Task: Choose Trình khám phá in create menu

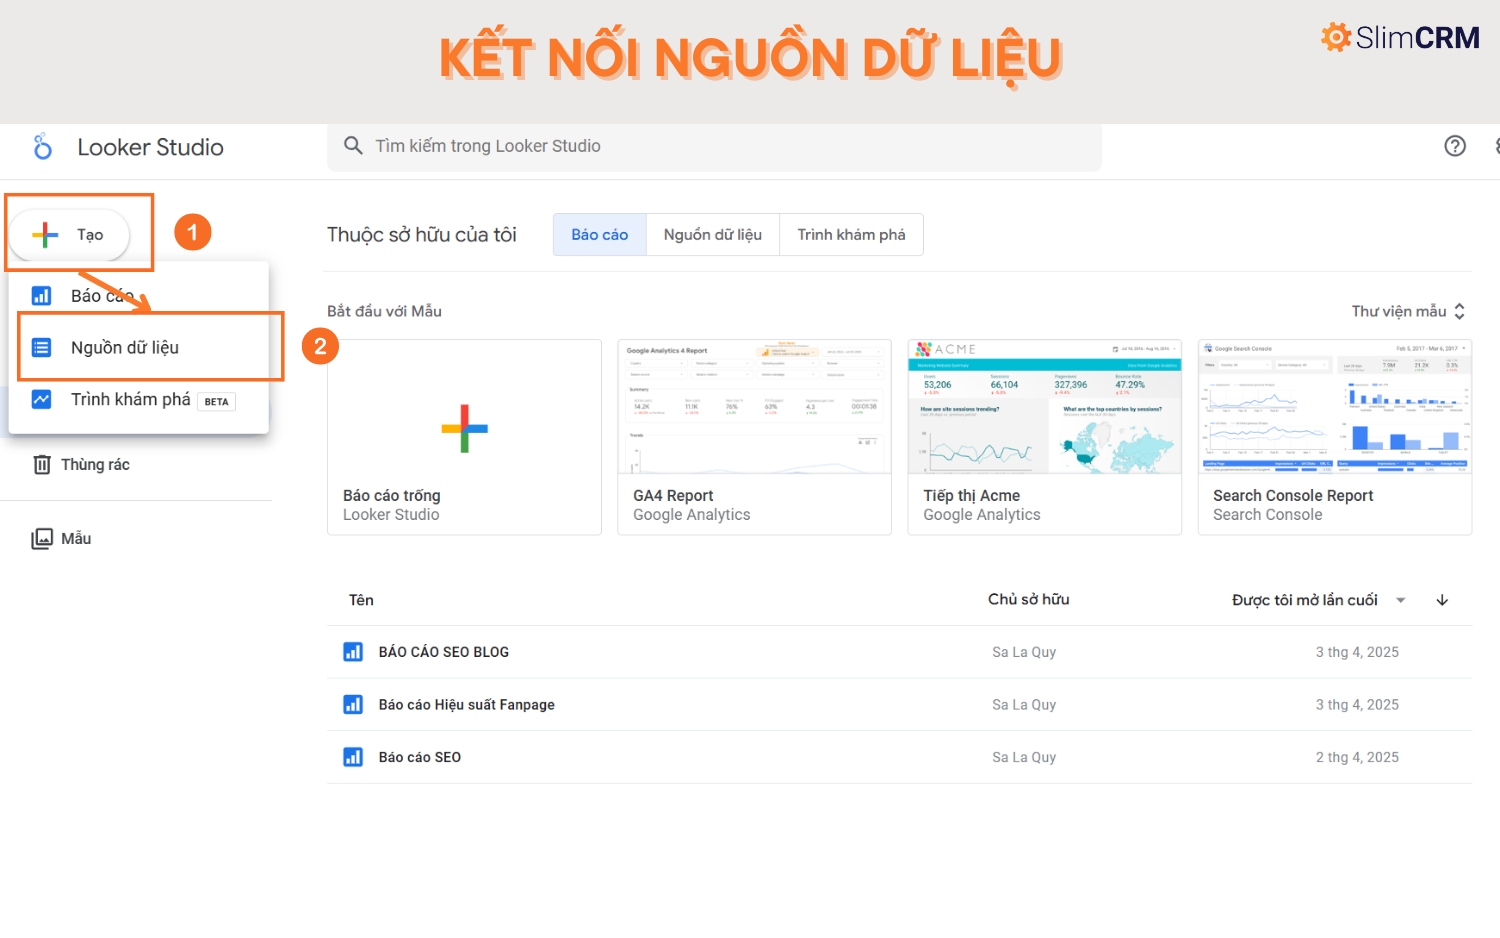Action: coord(139,399)
